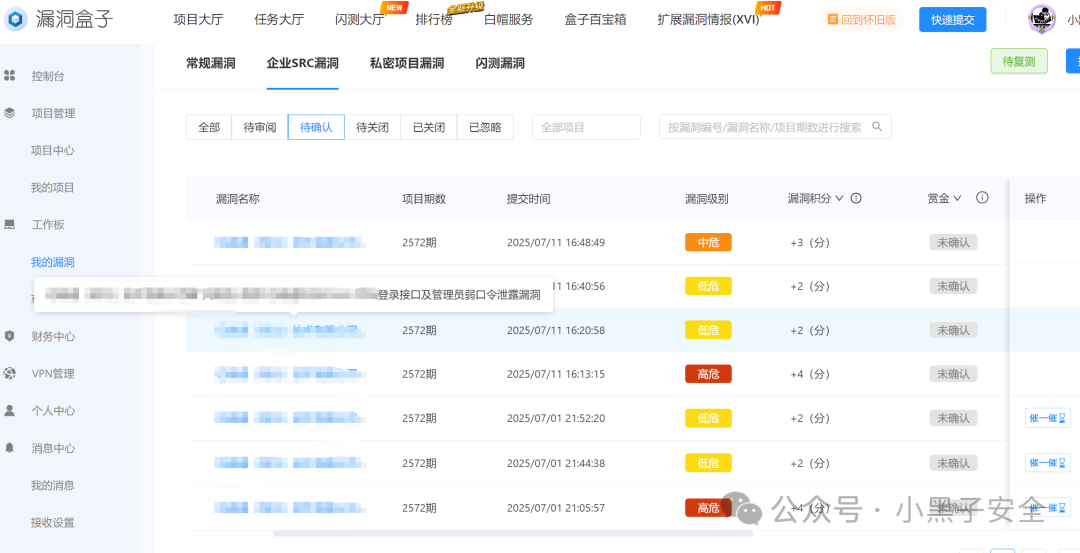Image resolution: width=1080 pixels, height=553 pixels.
Task: Open the 项目大厅 menu
Action: [x=200, y=19]
